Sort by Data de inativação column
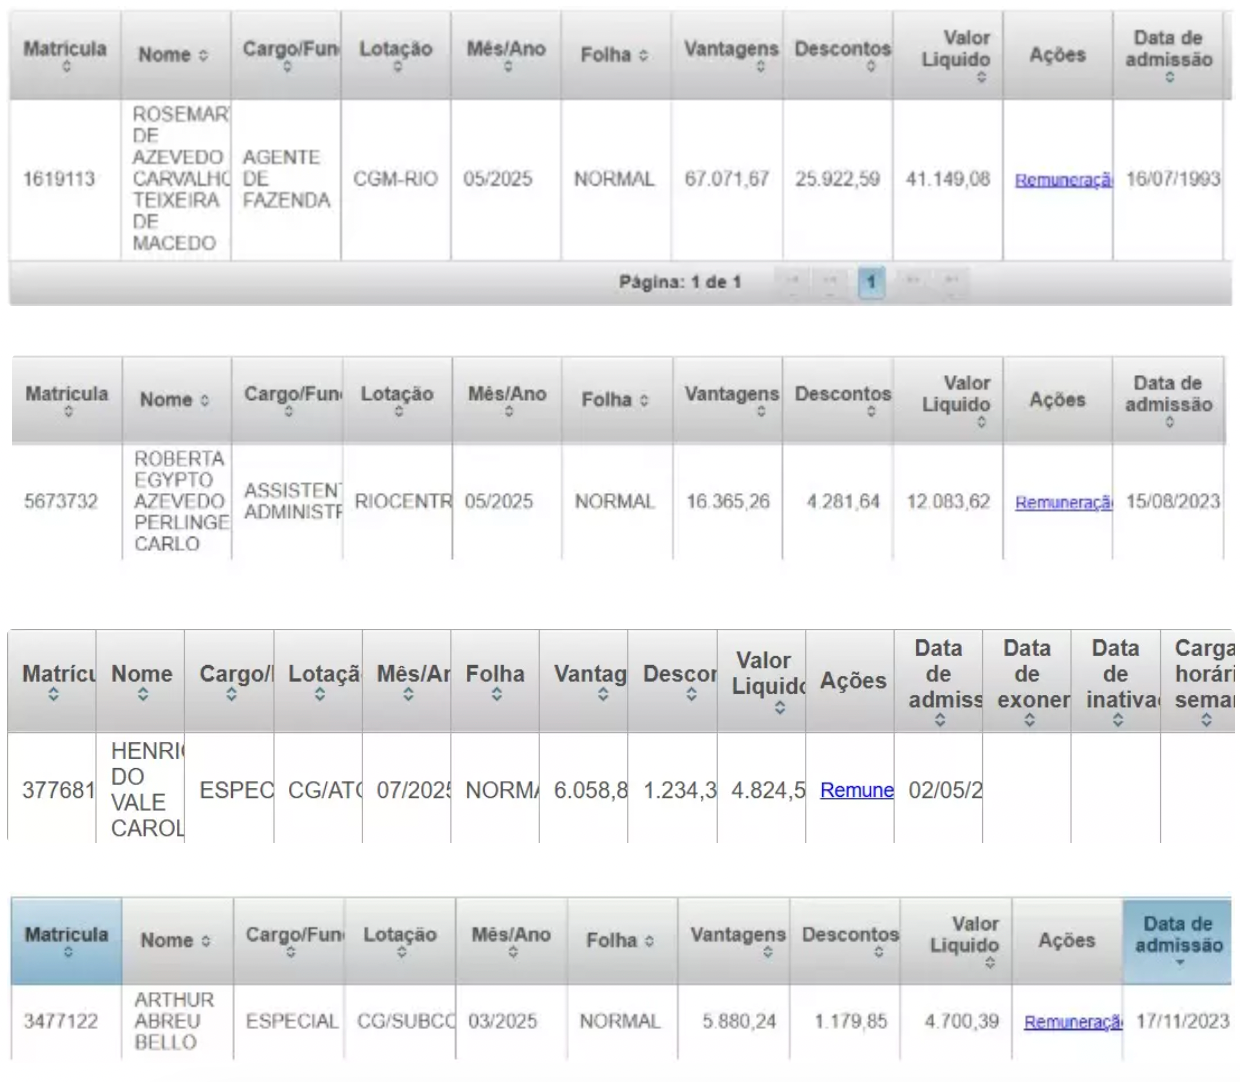 1115,680
